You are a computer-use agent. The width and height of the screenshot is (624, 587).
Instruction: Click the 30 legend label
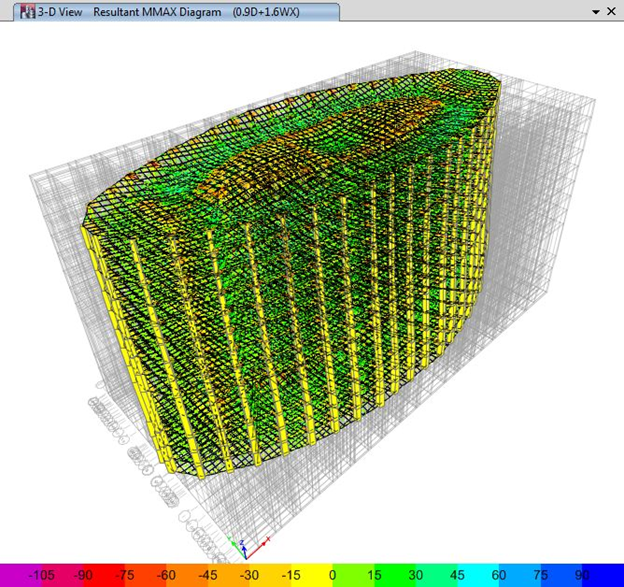coord(416,575)
